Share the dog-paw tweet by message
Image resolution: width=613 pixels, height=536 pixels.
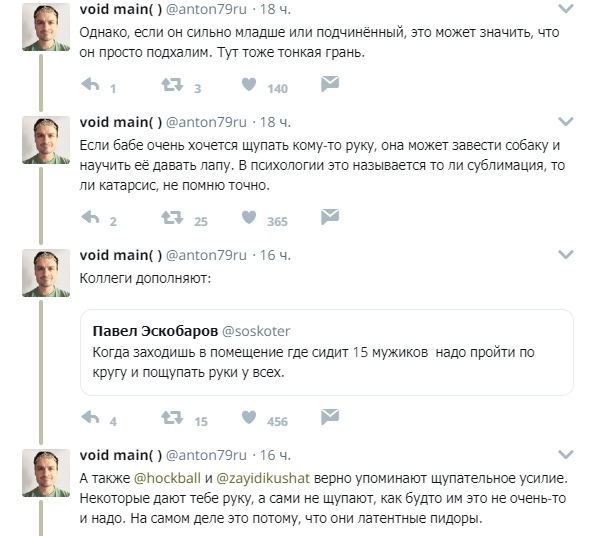[x=330, y=218]
